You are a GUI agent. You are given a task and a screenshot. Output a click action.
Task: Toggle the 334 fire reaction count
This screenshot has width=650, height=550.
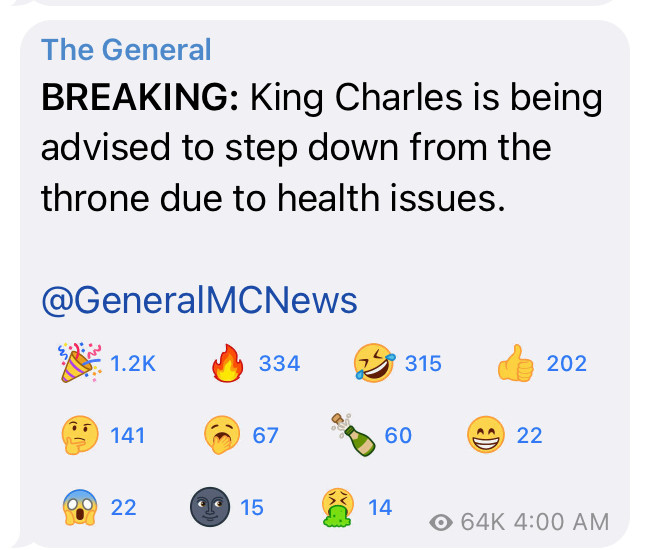coord(279,364)
